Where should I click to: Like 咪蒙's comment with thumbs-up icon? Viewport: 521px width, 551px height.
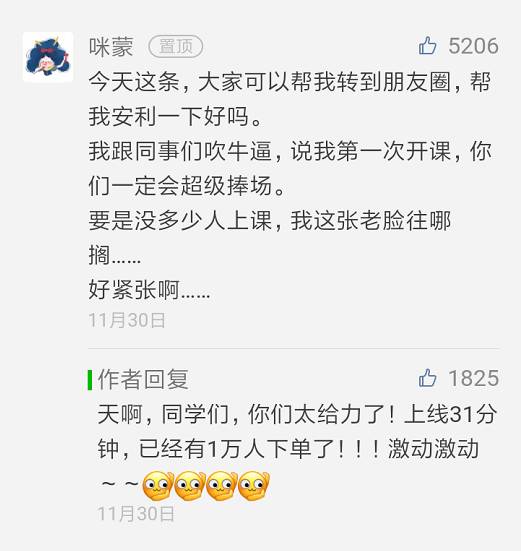pos(428,46)
